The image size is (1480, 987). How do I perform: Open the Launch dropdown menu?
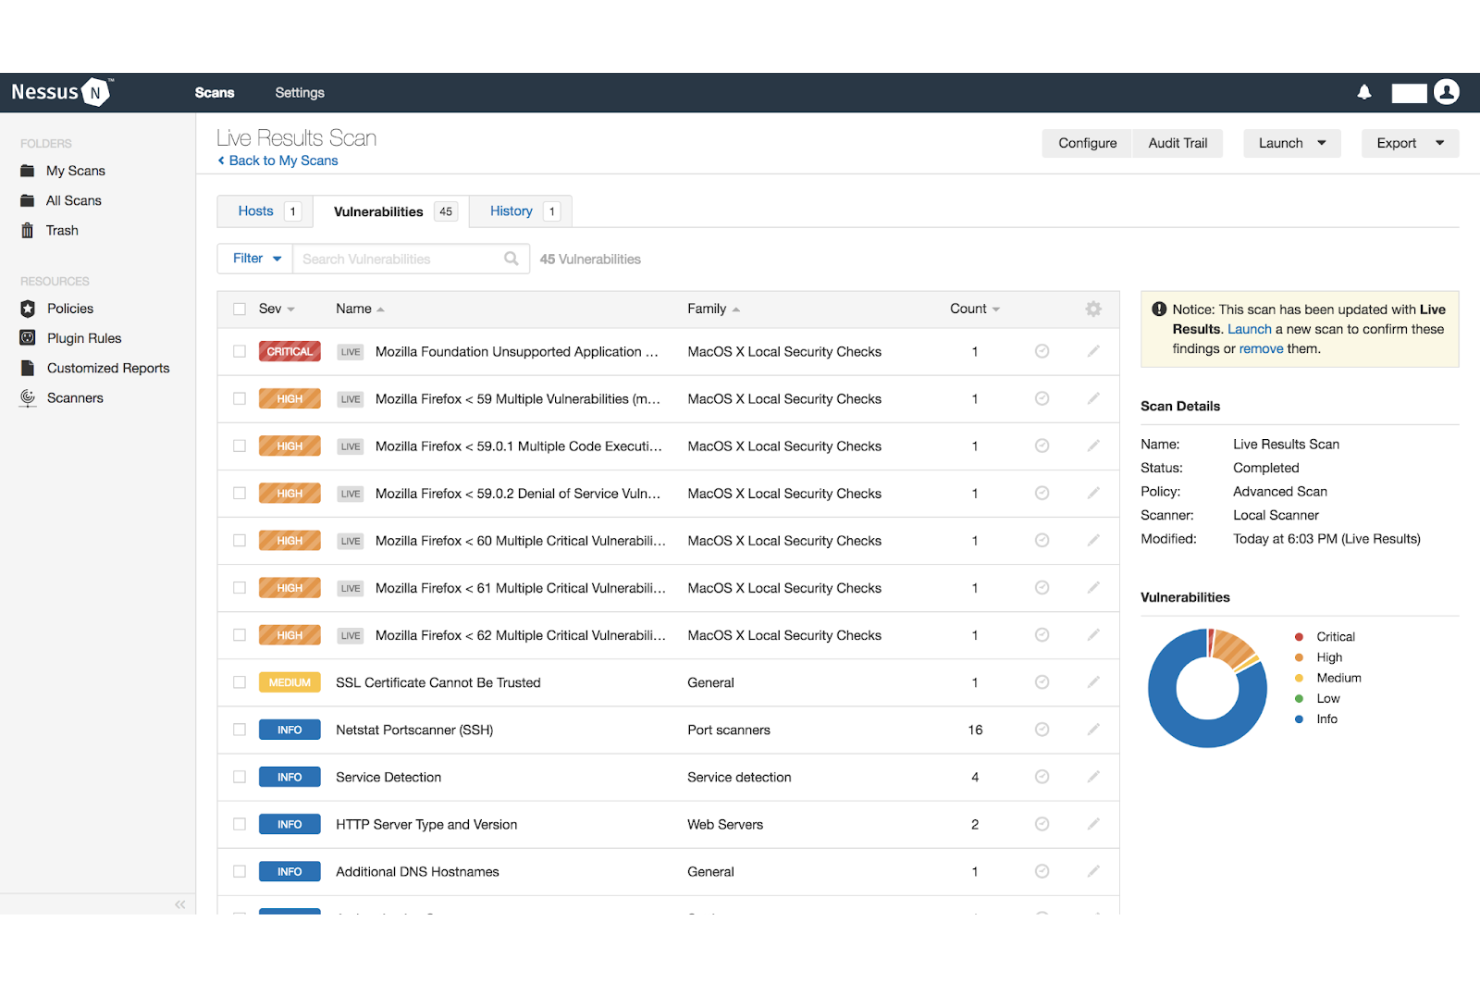point(1291,143)
